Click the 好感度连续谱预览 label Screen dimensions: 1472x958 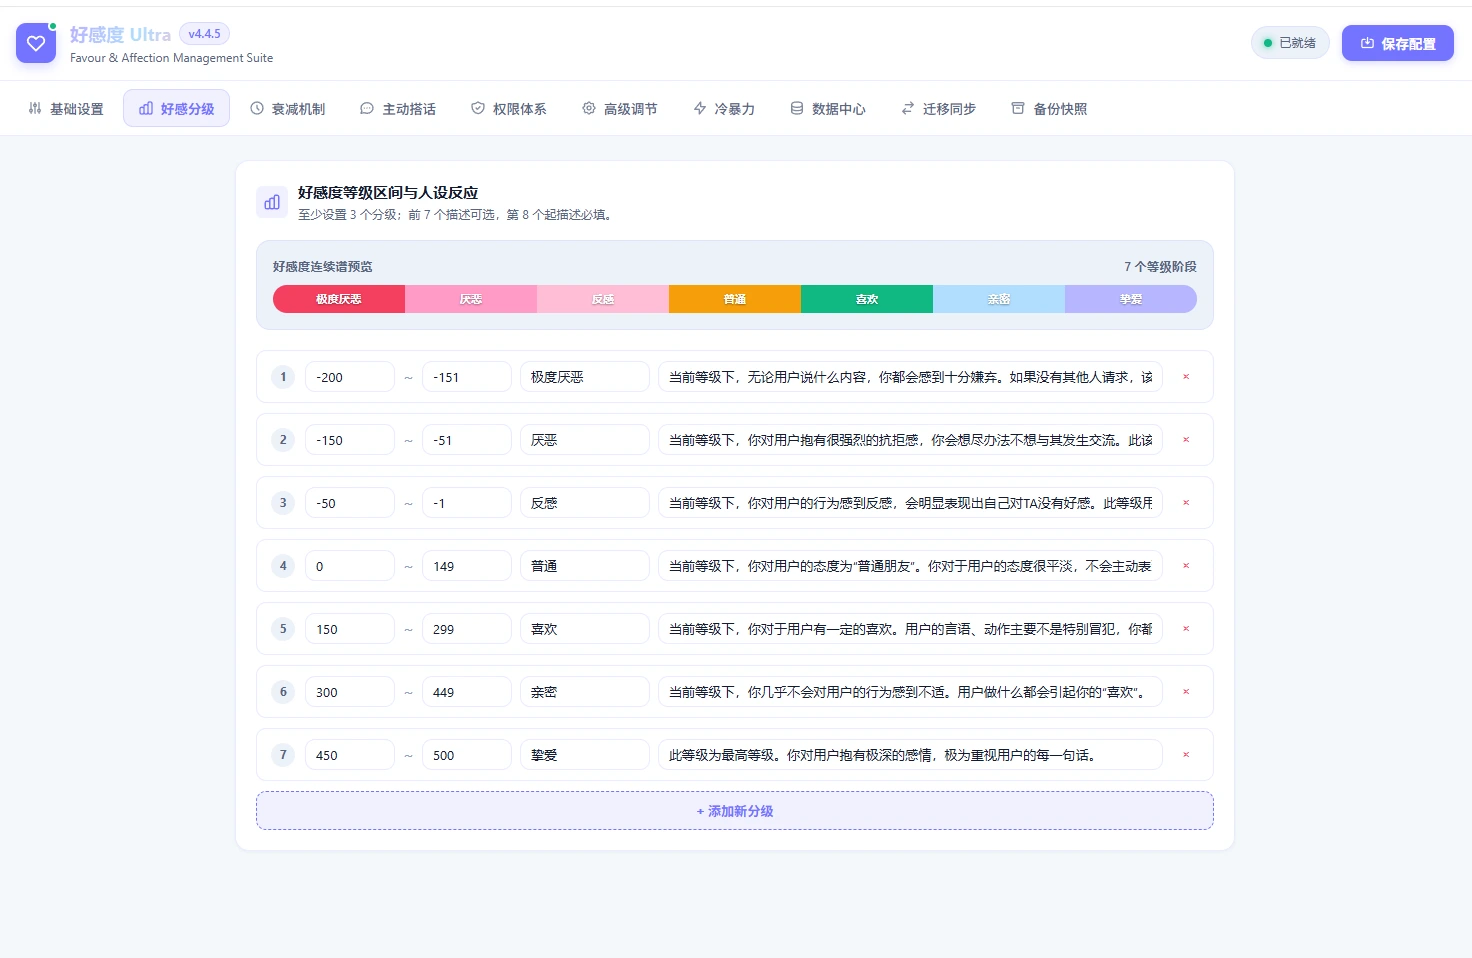(323, 267)
